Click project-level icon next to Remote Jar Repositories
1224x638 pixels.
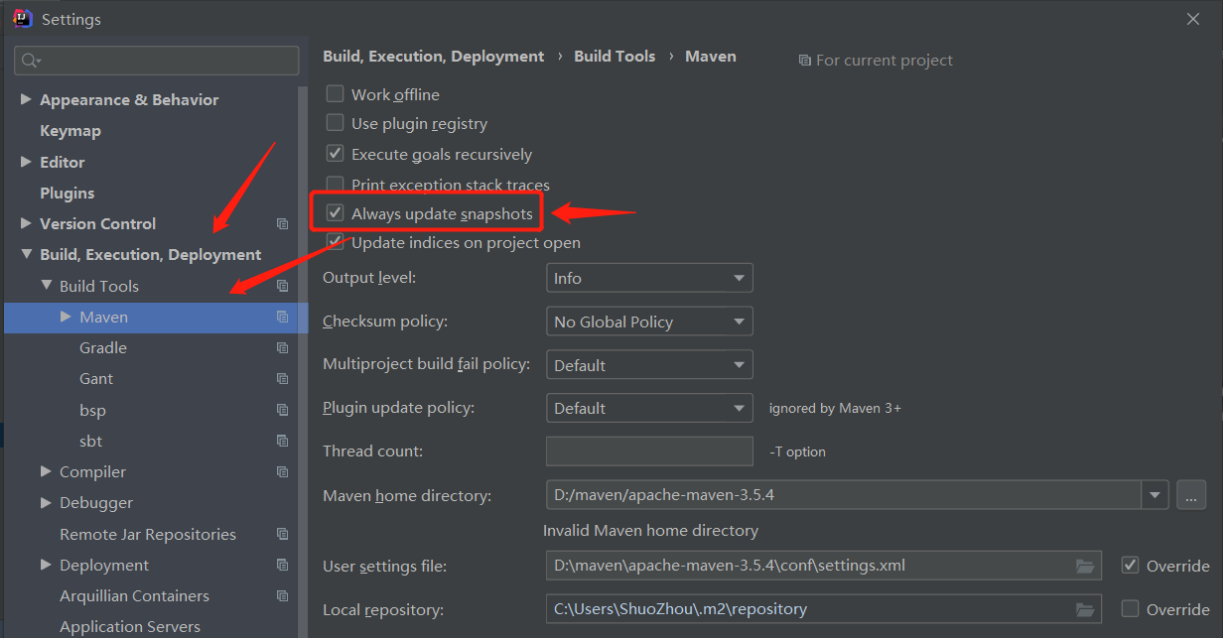pyautogui.click(x=282, y=534)
